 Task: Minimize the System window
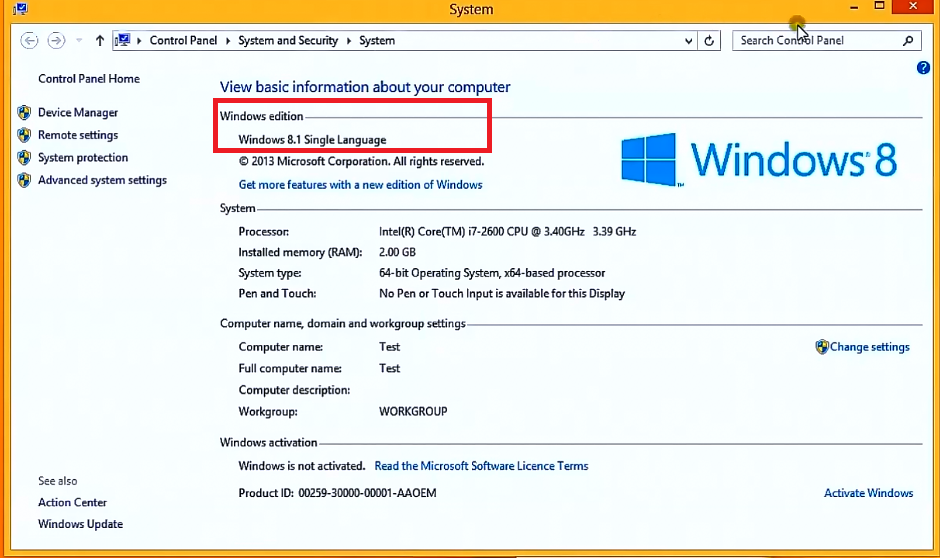pos(854,7)
